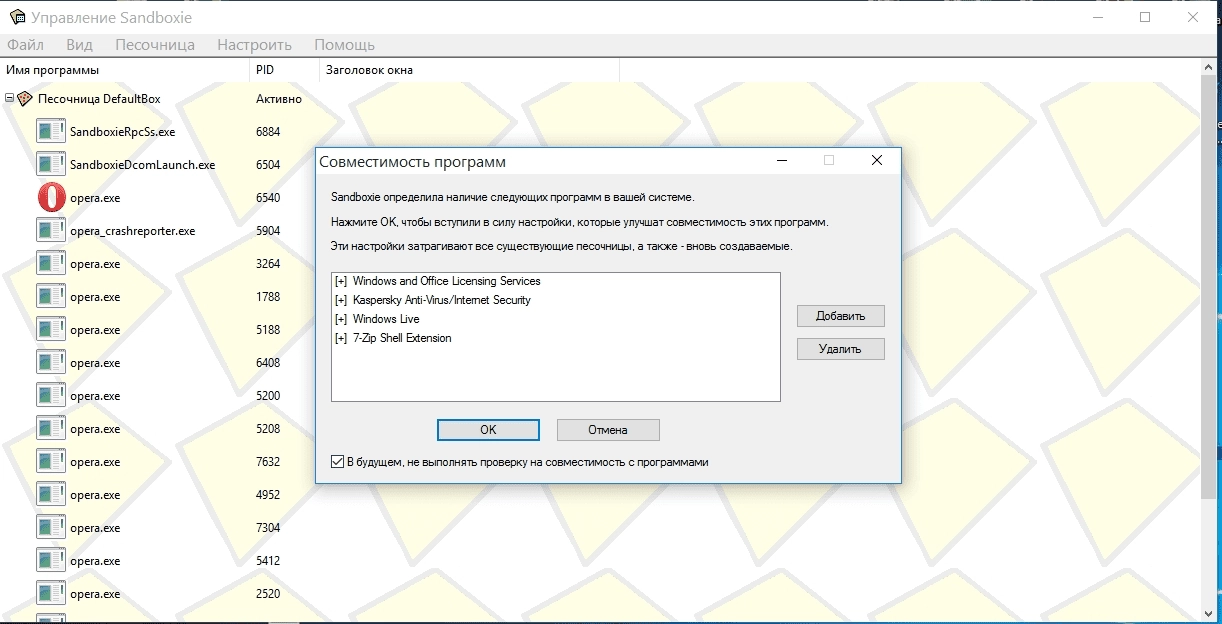The width and height of the screenshot is (1222, 624).
Task: Click the Добавить button
Action: click(x=841, y=316)
